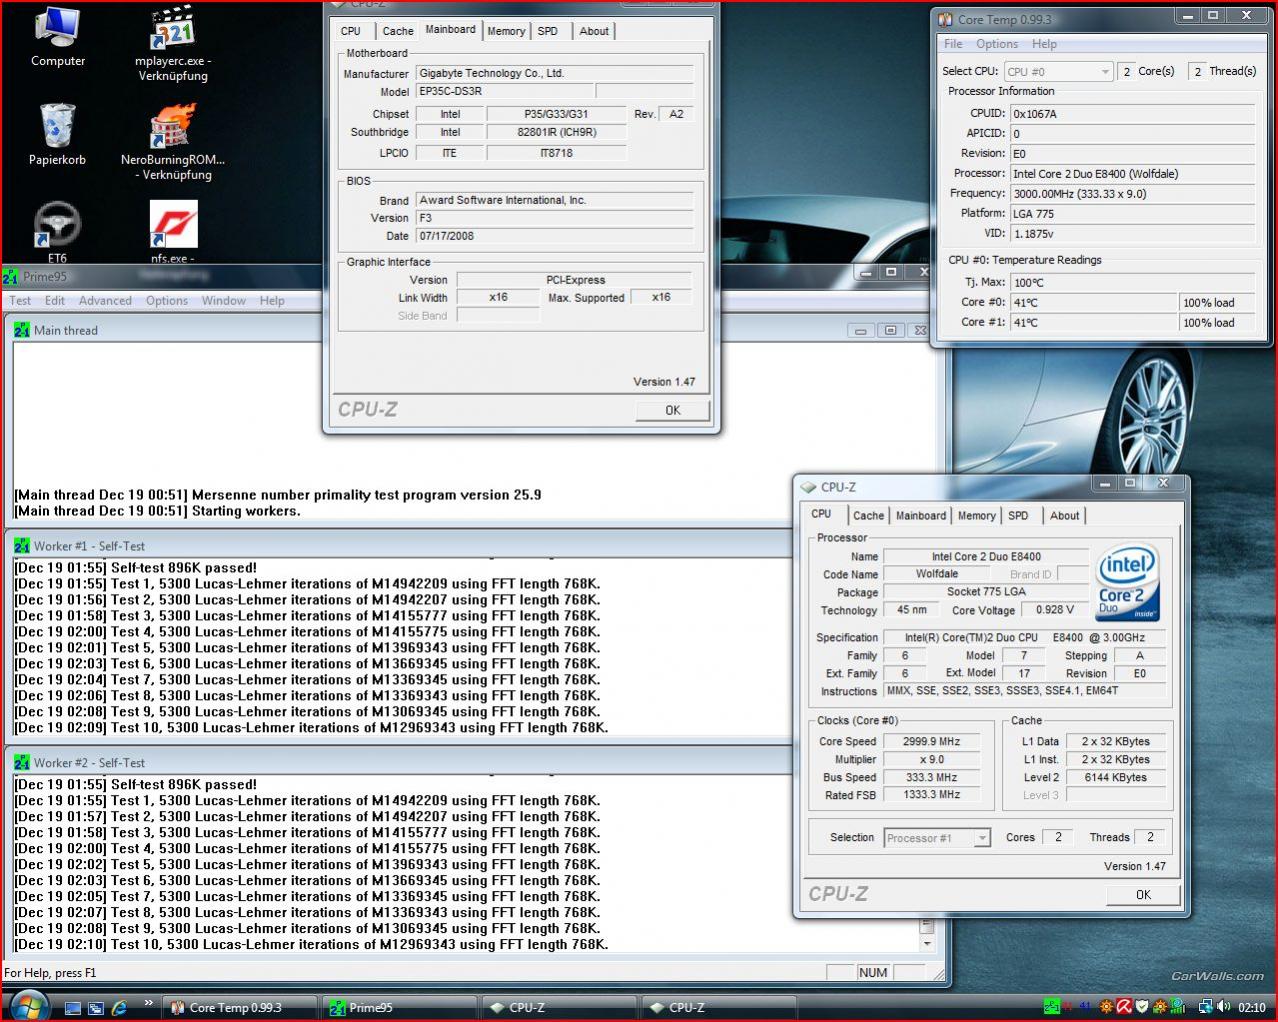Switch to About tab in processor CPU-Z window
The height and width of the screenshot is (1022, 1278).
pos(1064,516)
